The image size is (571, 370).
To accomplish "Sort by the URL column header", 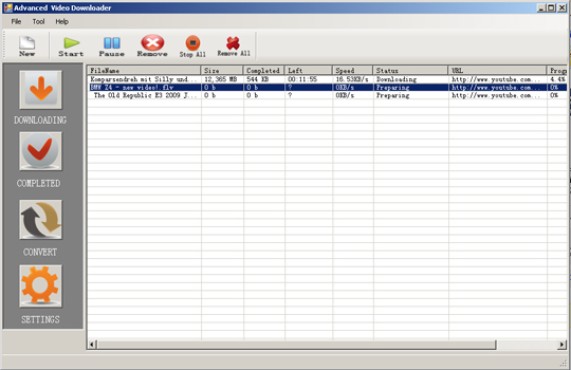I will tap(497, 70).
